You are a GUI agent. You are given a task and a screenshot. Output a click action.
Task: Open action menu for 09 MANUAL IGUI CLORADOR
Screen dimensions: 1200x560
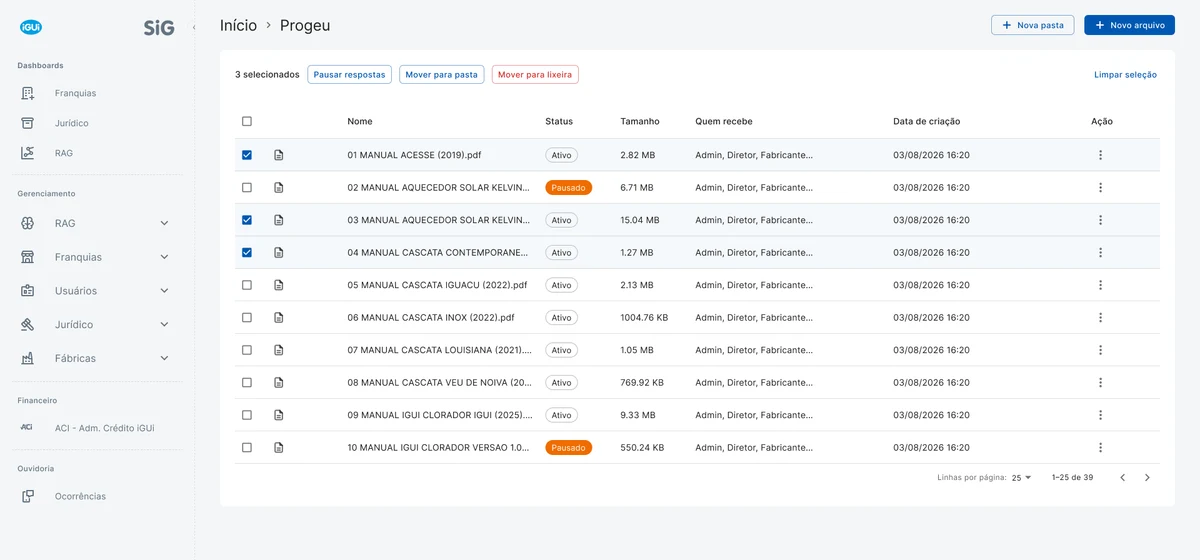(1100, 415)
